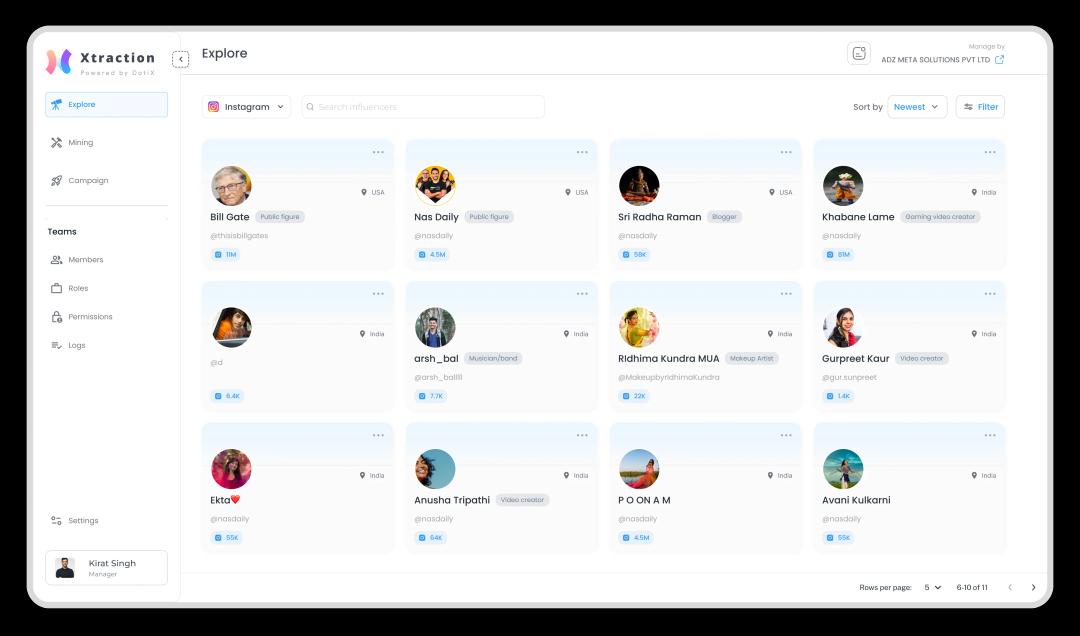The width and height of the screenshot is (1080, 636).
Task: Open Kirat Singh's profile card
Action: tap(106, 568)
